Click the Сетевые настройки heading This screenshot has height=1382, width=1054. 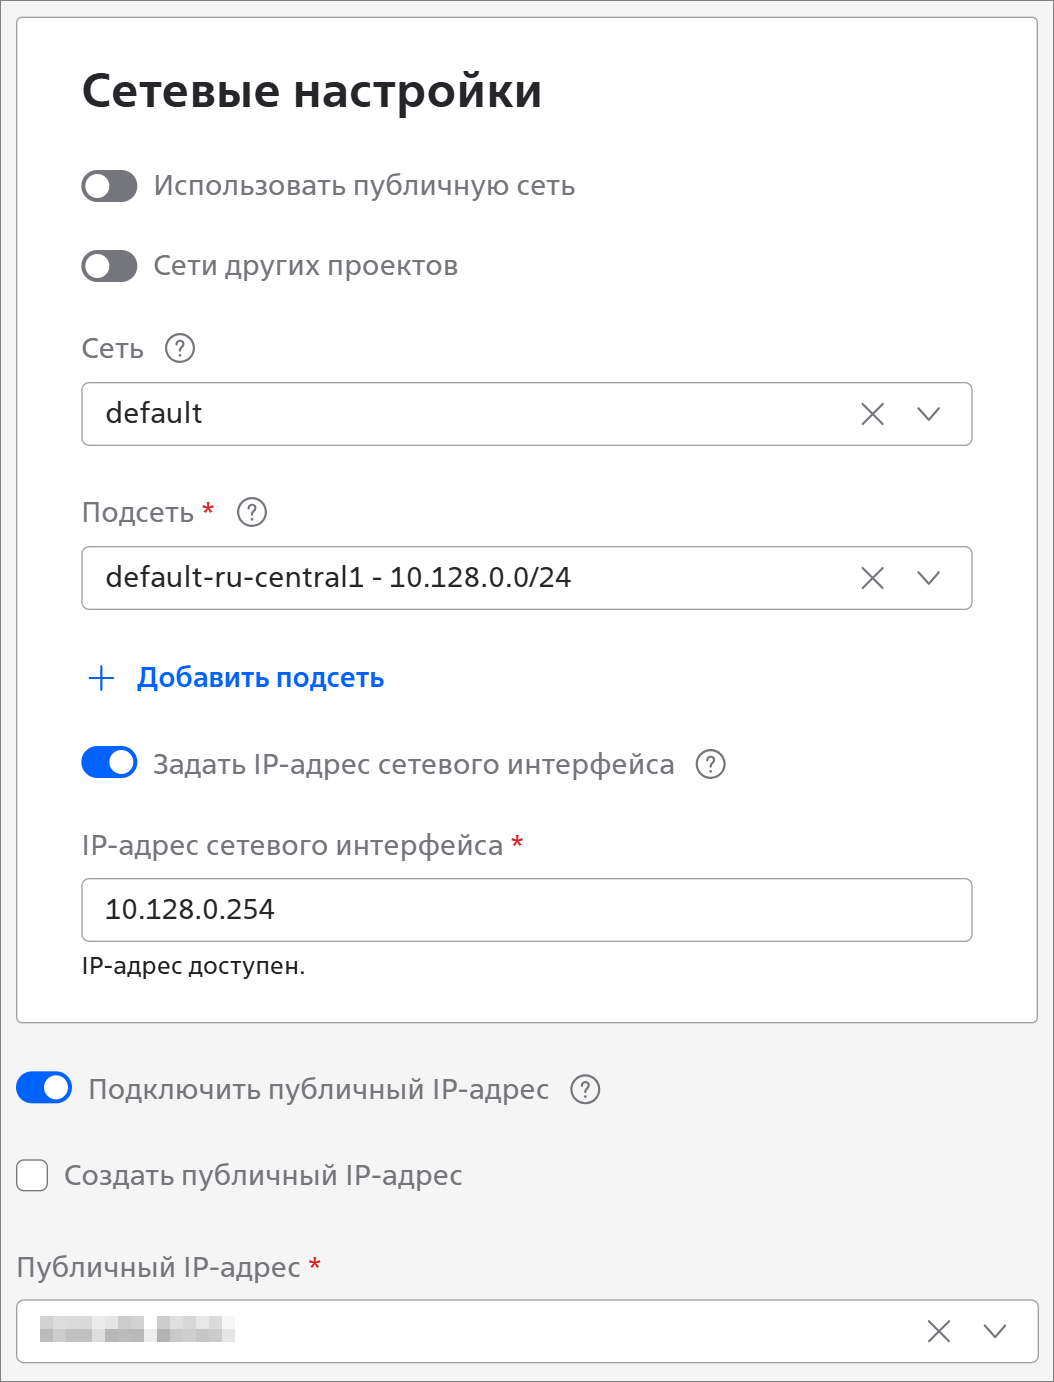312,91
